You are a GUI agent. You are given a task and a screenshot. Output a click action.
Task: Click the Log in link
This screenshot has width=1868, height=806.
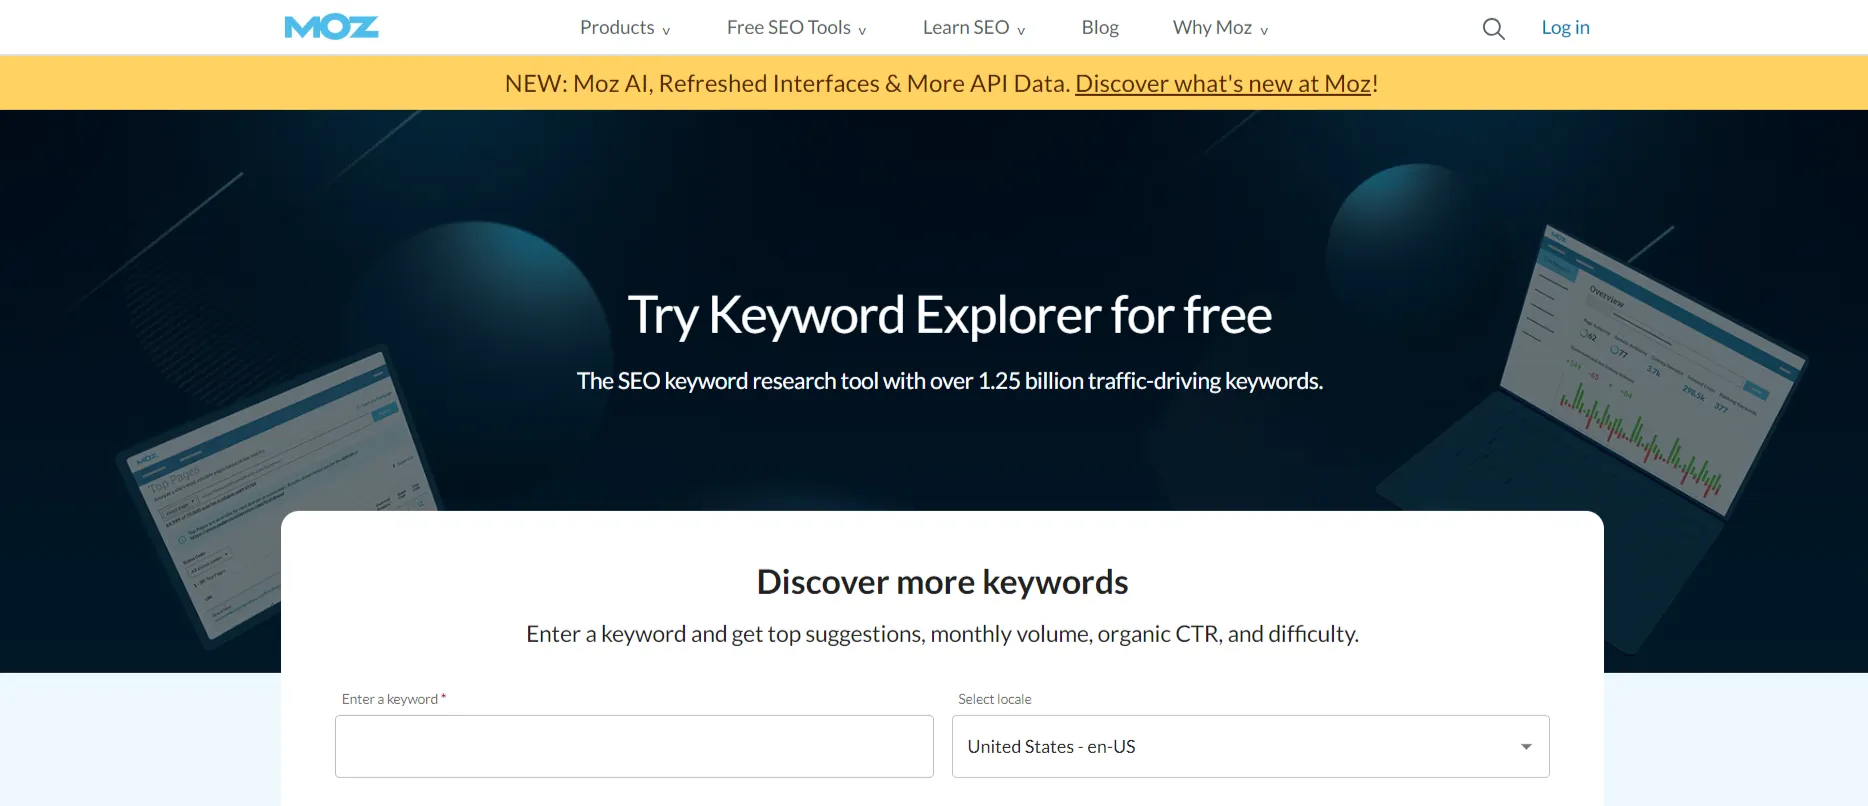1565,28
